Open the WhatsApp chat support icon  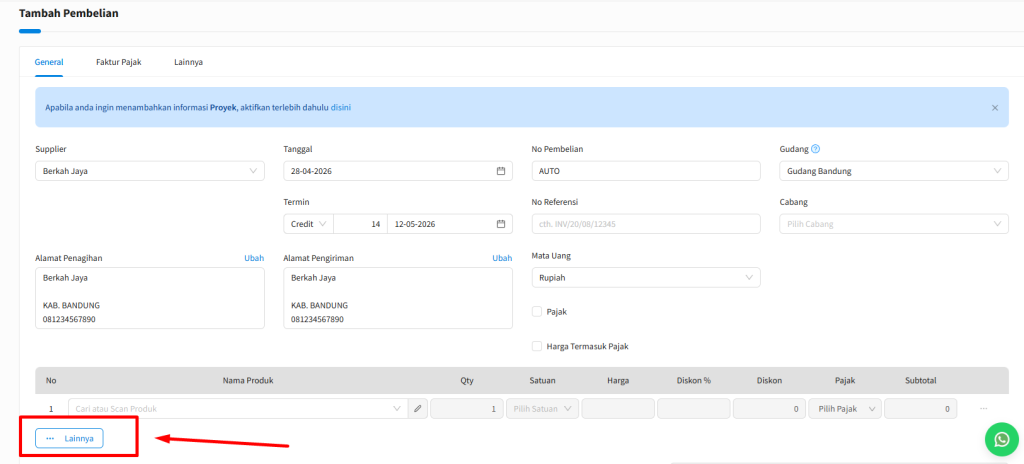point(1000,439)
